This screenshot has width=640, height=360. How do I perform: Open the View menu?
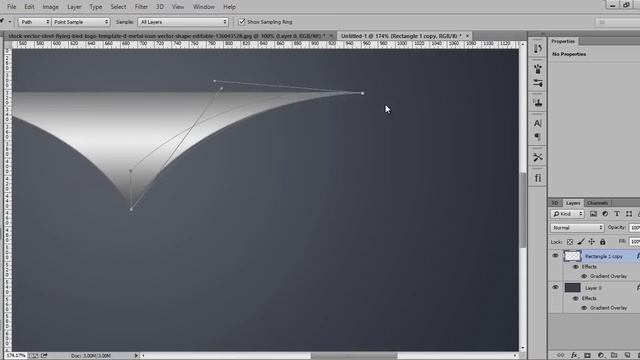click(178, 7)
